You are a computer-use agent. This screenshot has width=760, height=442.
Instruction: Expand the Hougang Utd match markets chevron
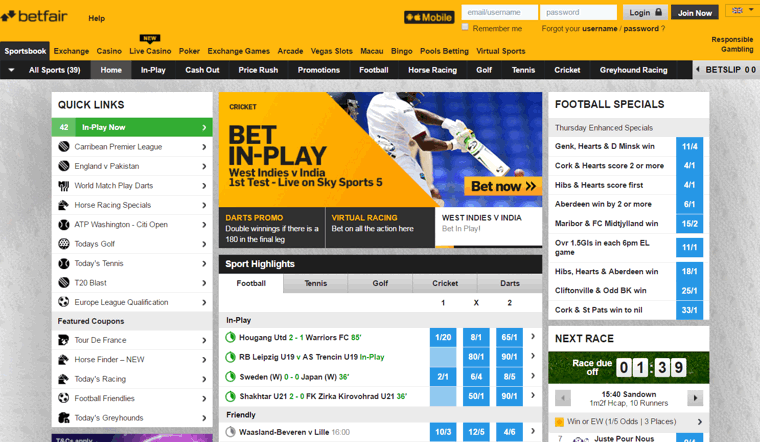[x=533, y=336]
